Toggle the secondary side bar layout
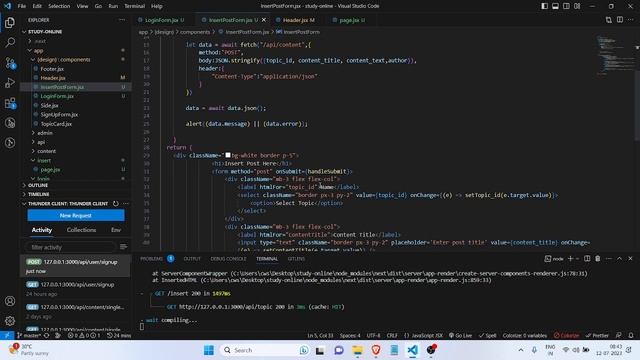This screenshot has width=640, height=360. click(566, 6)
